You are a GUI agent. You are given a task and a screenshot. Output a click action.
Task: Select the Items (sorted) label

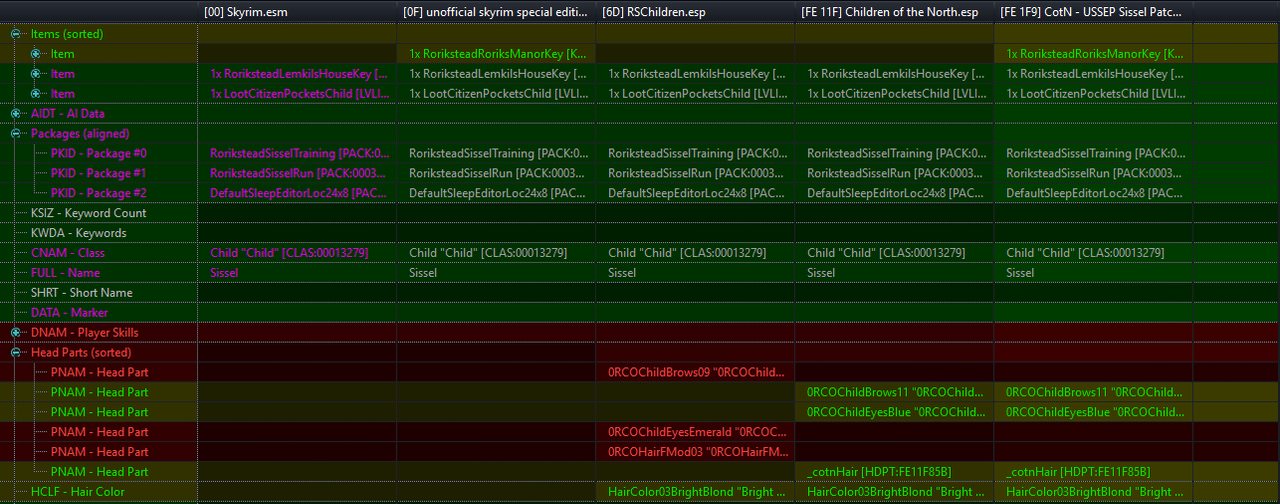click(66, 34)
